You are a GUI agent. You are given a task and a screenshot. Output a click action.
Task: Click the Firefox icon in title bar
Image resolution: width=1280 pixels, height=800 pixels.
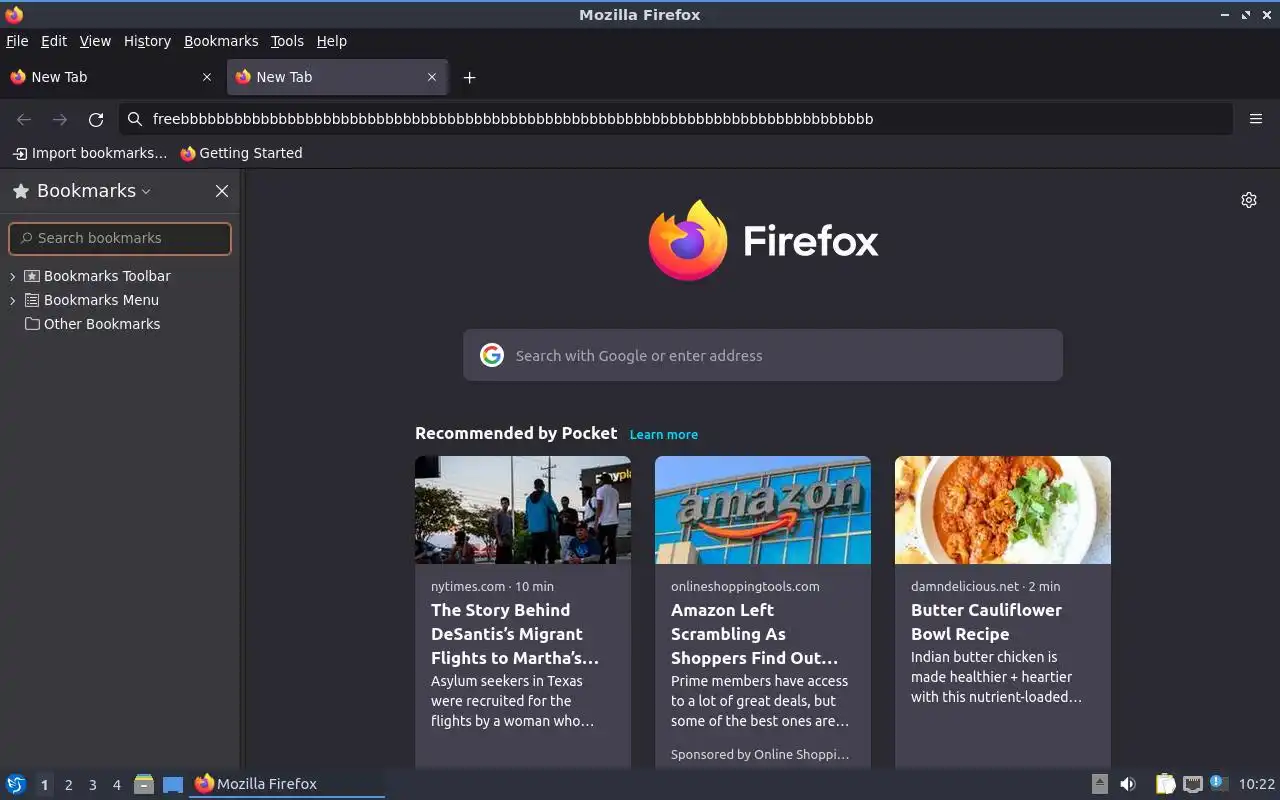click(x=14, y=14)
